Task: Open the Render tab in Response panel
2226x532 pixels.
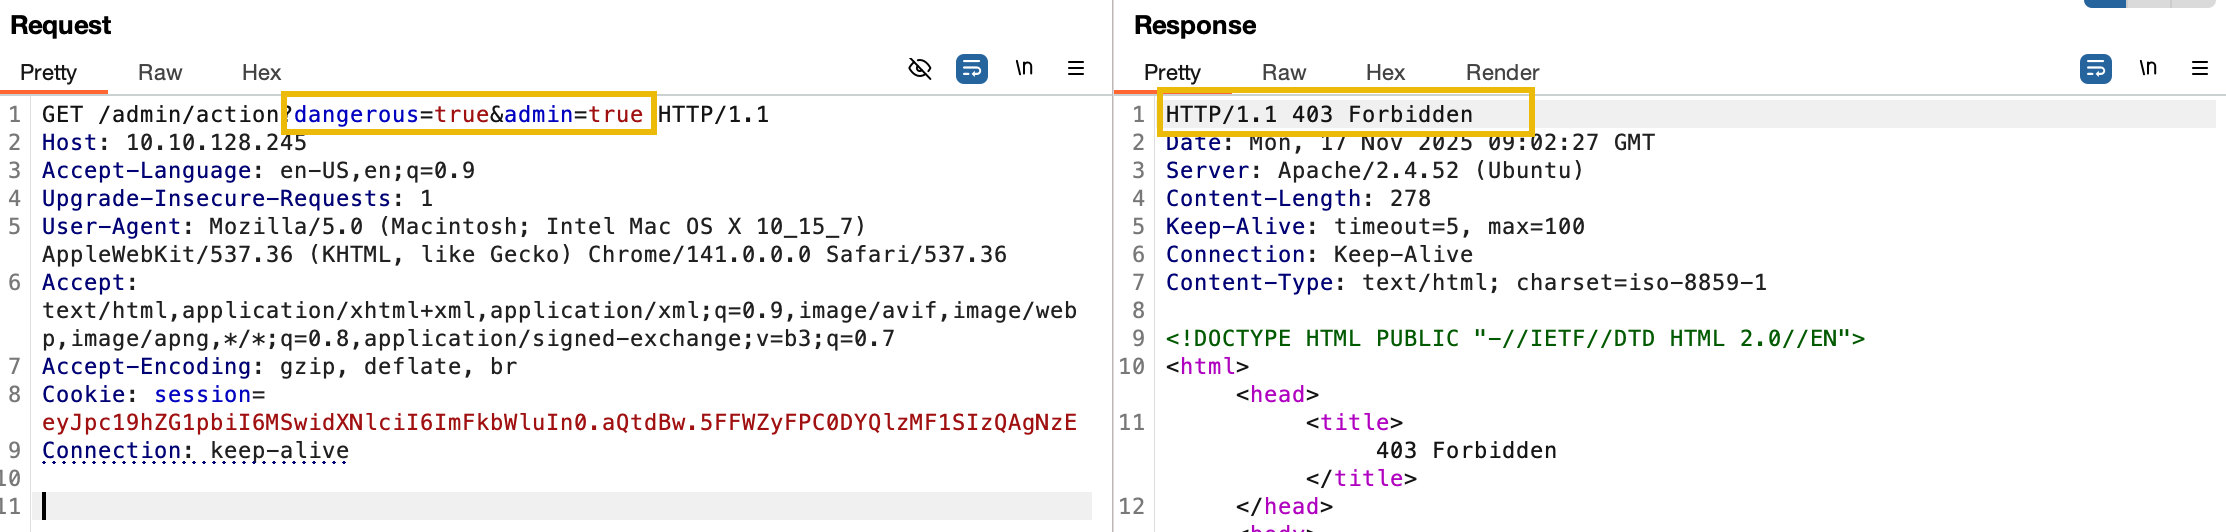Action: (1502, 73)
